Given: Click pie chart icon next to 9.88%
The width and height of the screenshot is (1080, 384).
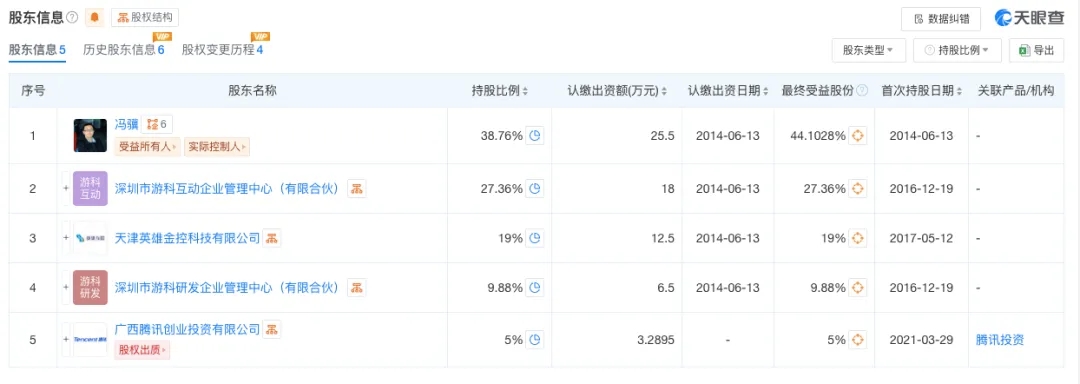Looking at the screenshot, I should click(x=534, y=288).
